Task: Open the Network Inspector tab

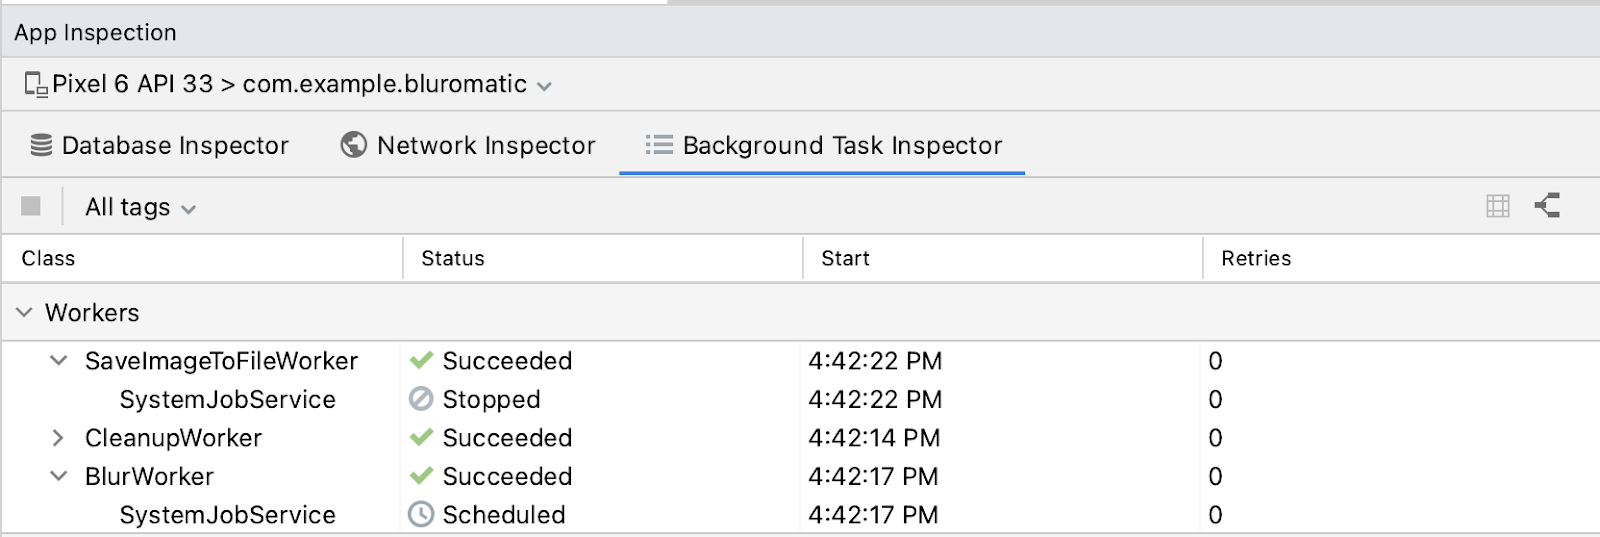Action: click(x=485, y=146)
